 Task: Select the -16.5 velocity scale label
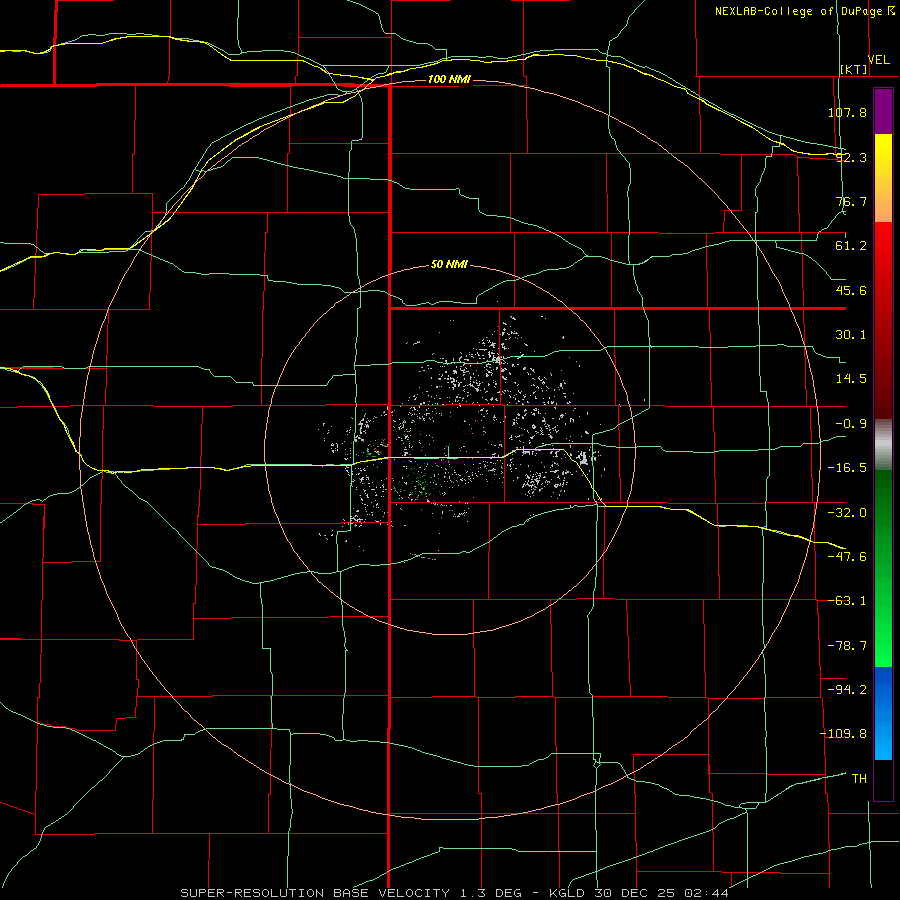coord(847,468)
